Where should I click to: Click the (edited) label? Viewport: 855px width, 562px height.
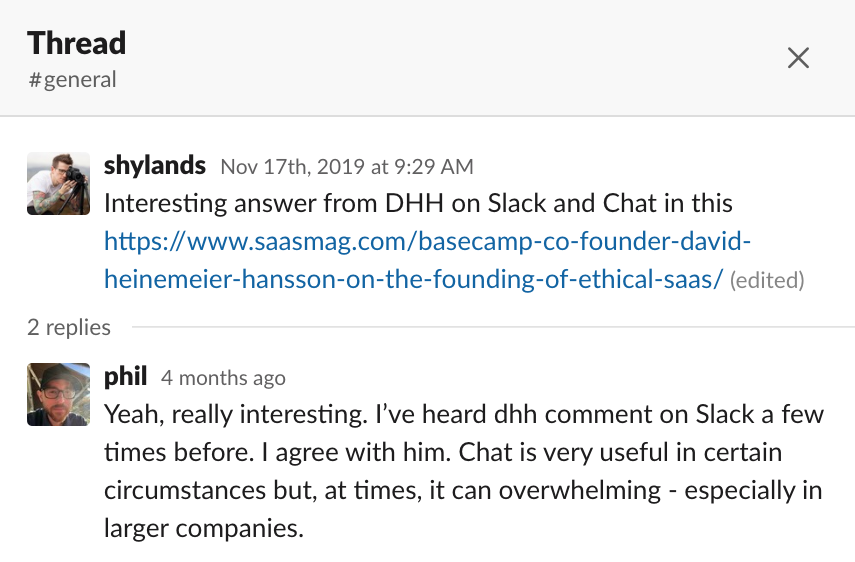(x=767, y=280)
